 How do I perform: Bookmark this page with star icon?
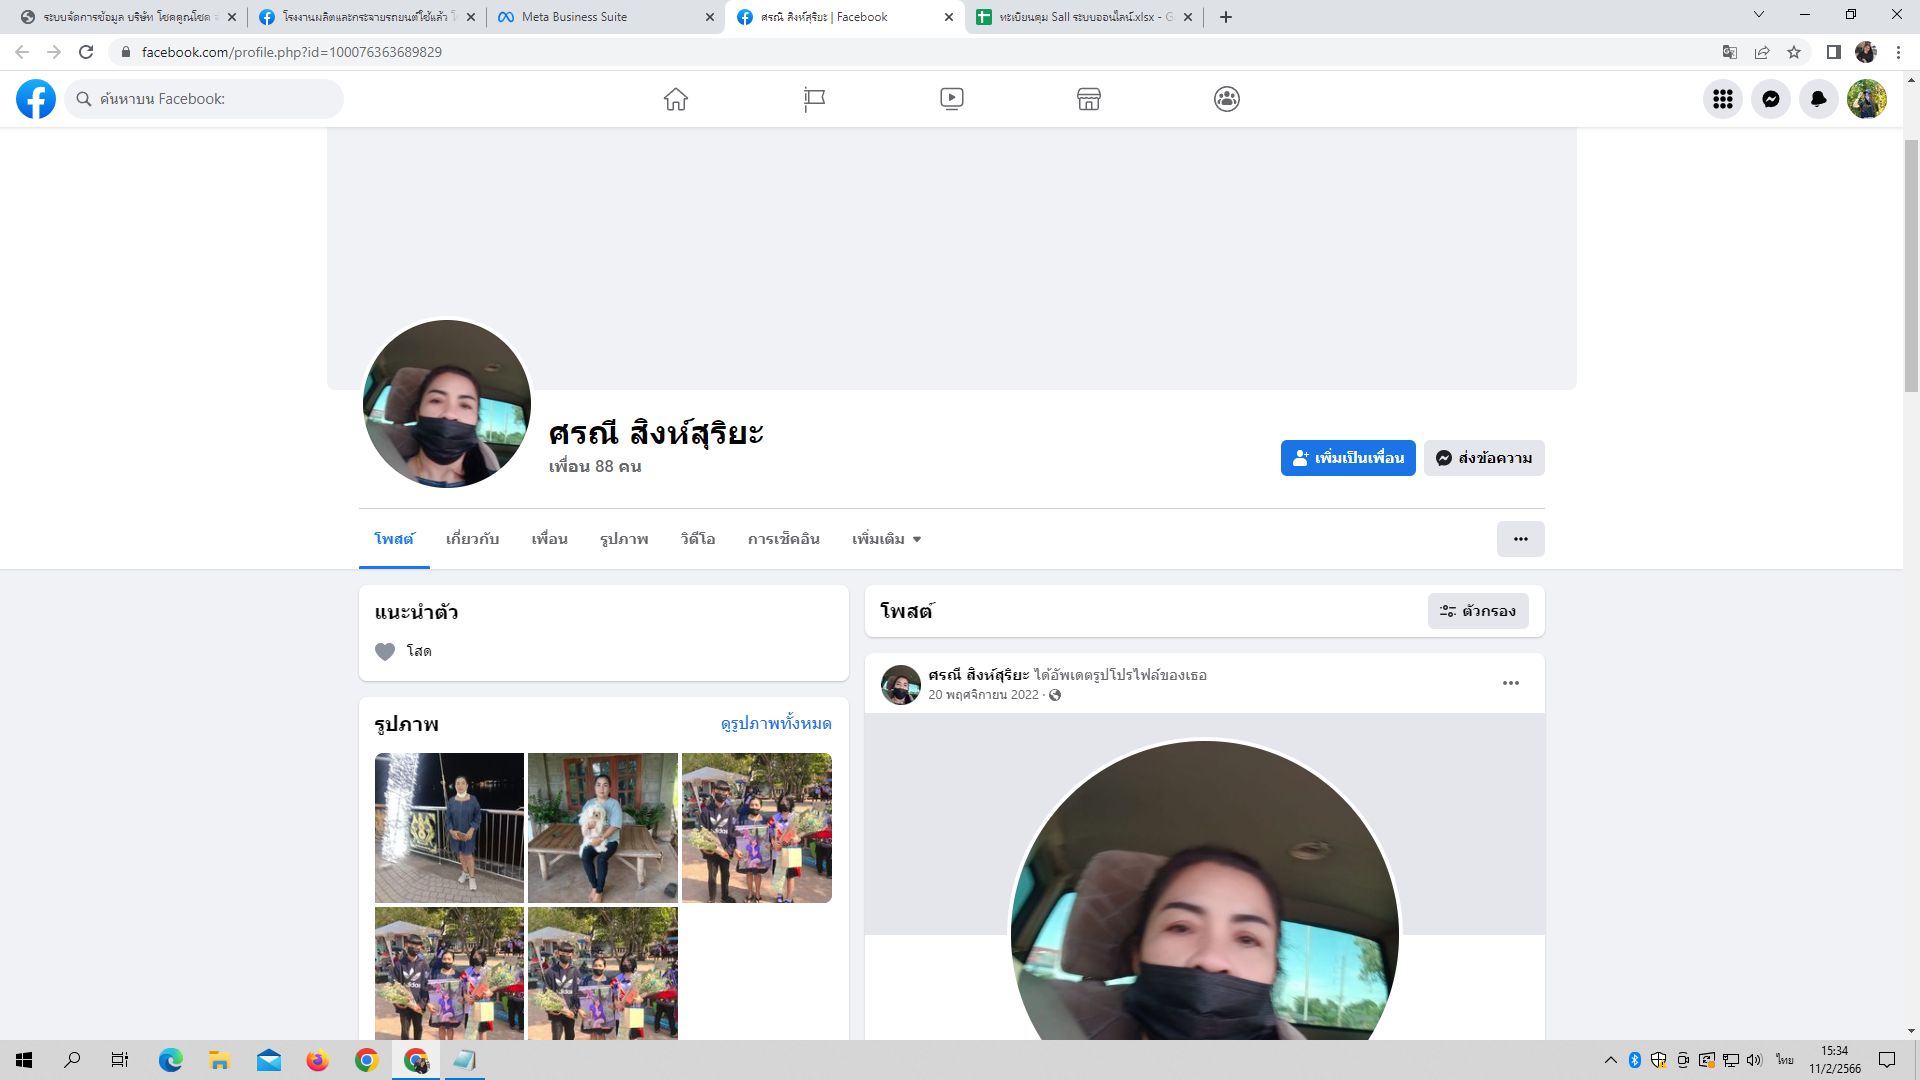1794,52
